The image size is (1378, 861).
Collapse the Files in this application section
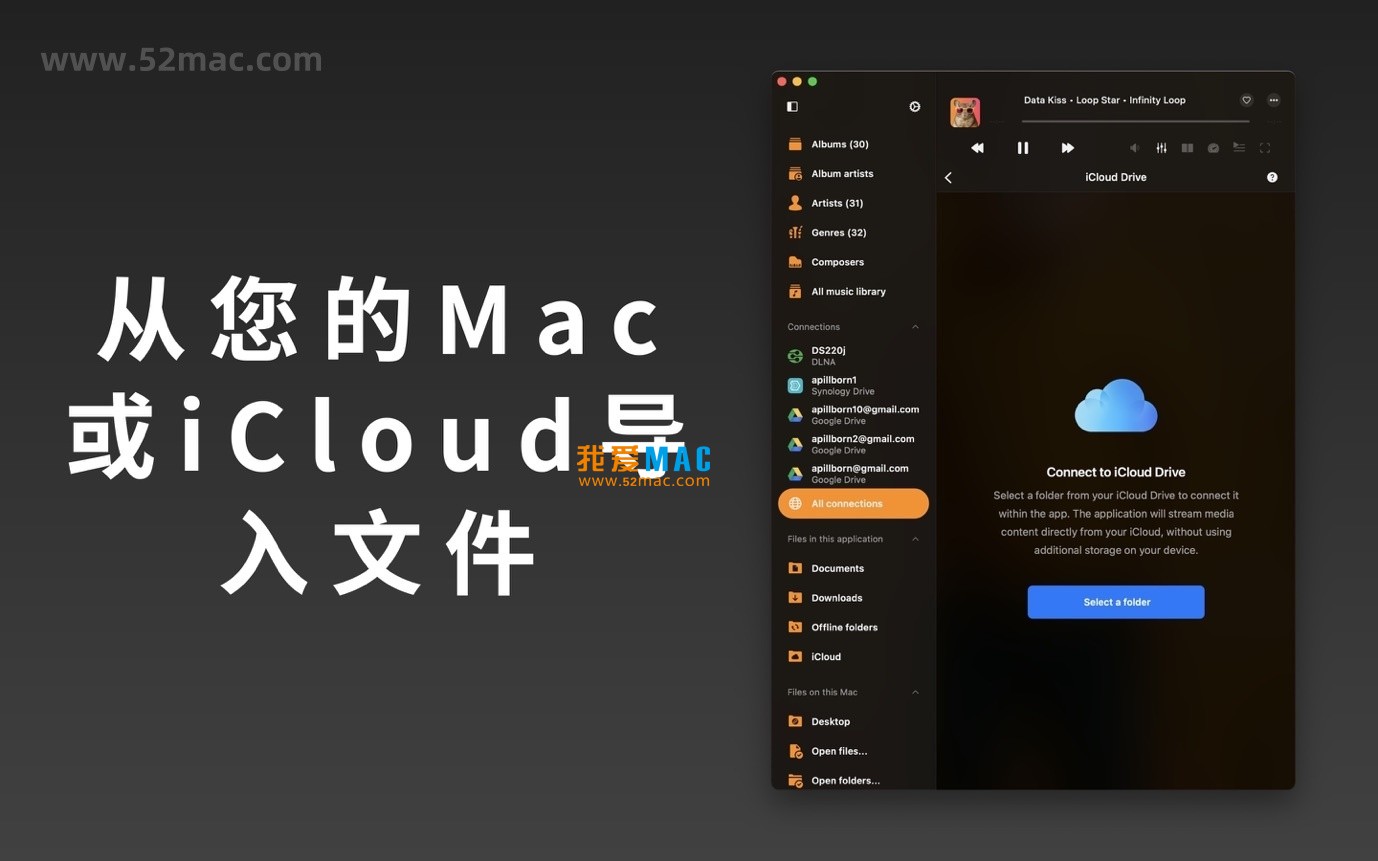(915, 538)
